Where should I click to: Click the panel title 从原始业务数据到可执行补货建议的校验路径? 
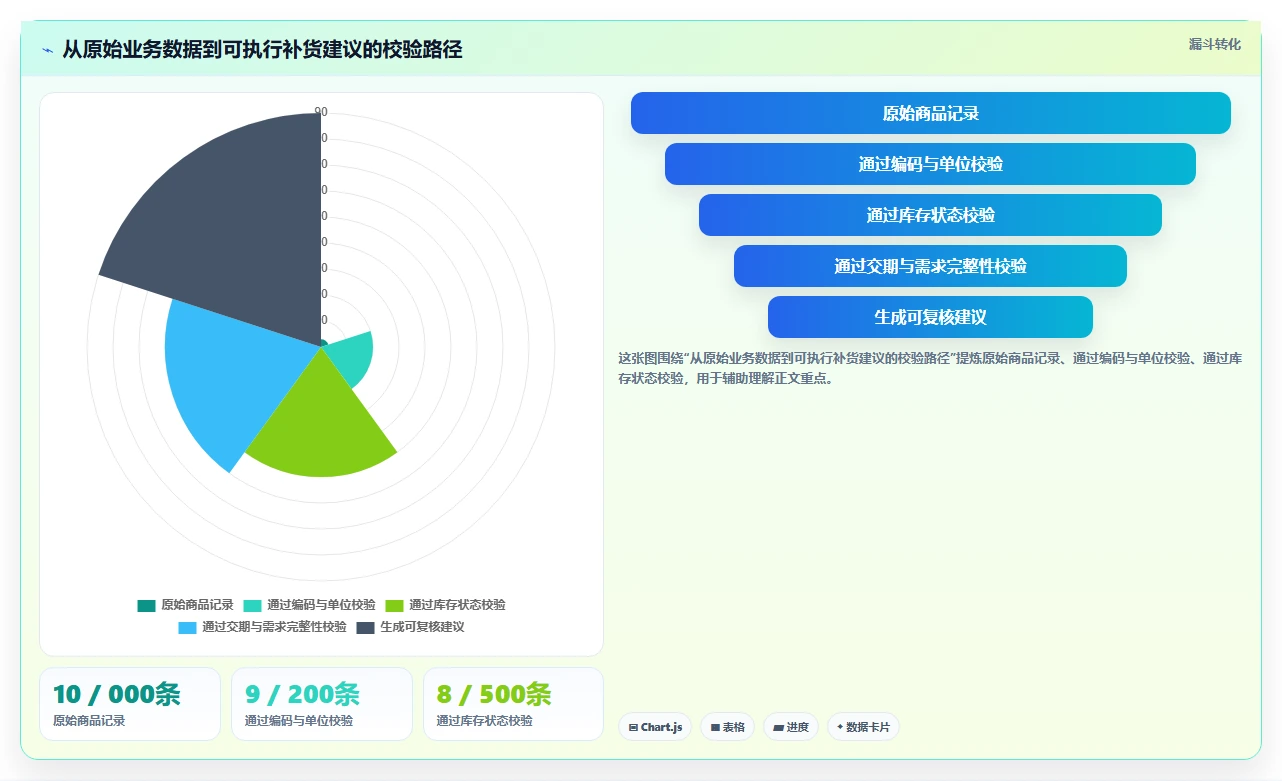(x=262, y=50)
